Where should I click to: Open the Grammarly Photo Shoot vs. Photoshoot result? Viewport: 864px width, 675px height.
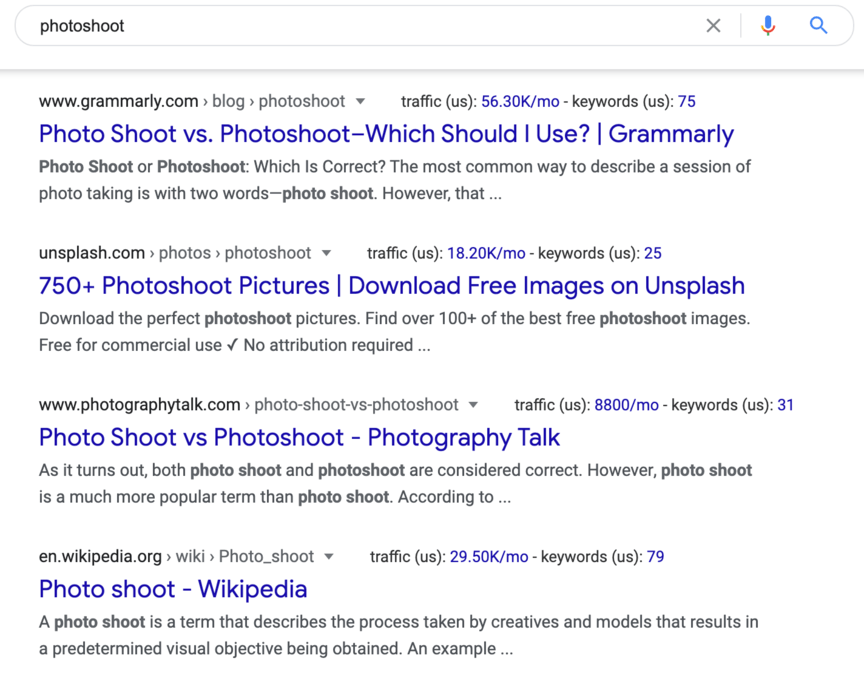386,134
